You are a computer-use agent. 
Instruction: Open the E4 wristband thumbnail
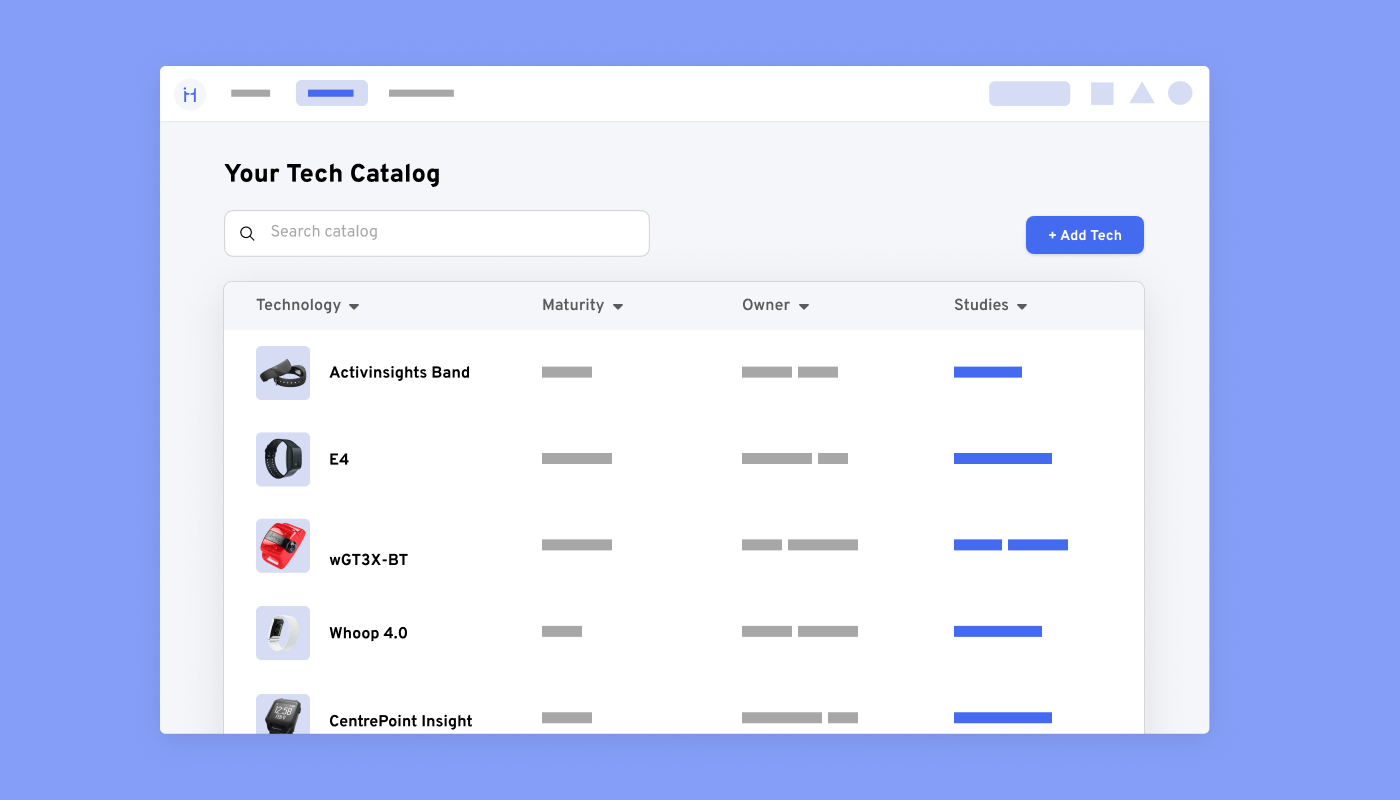(283, 459)
